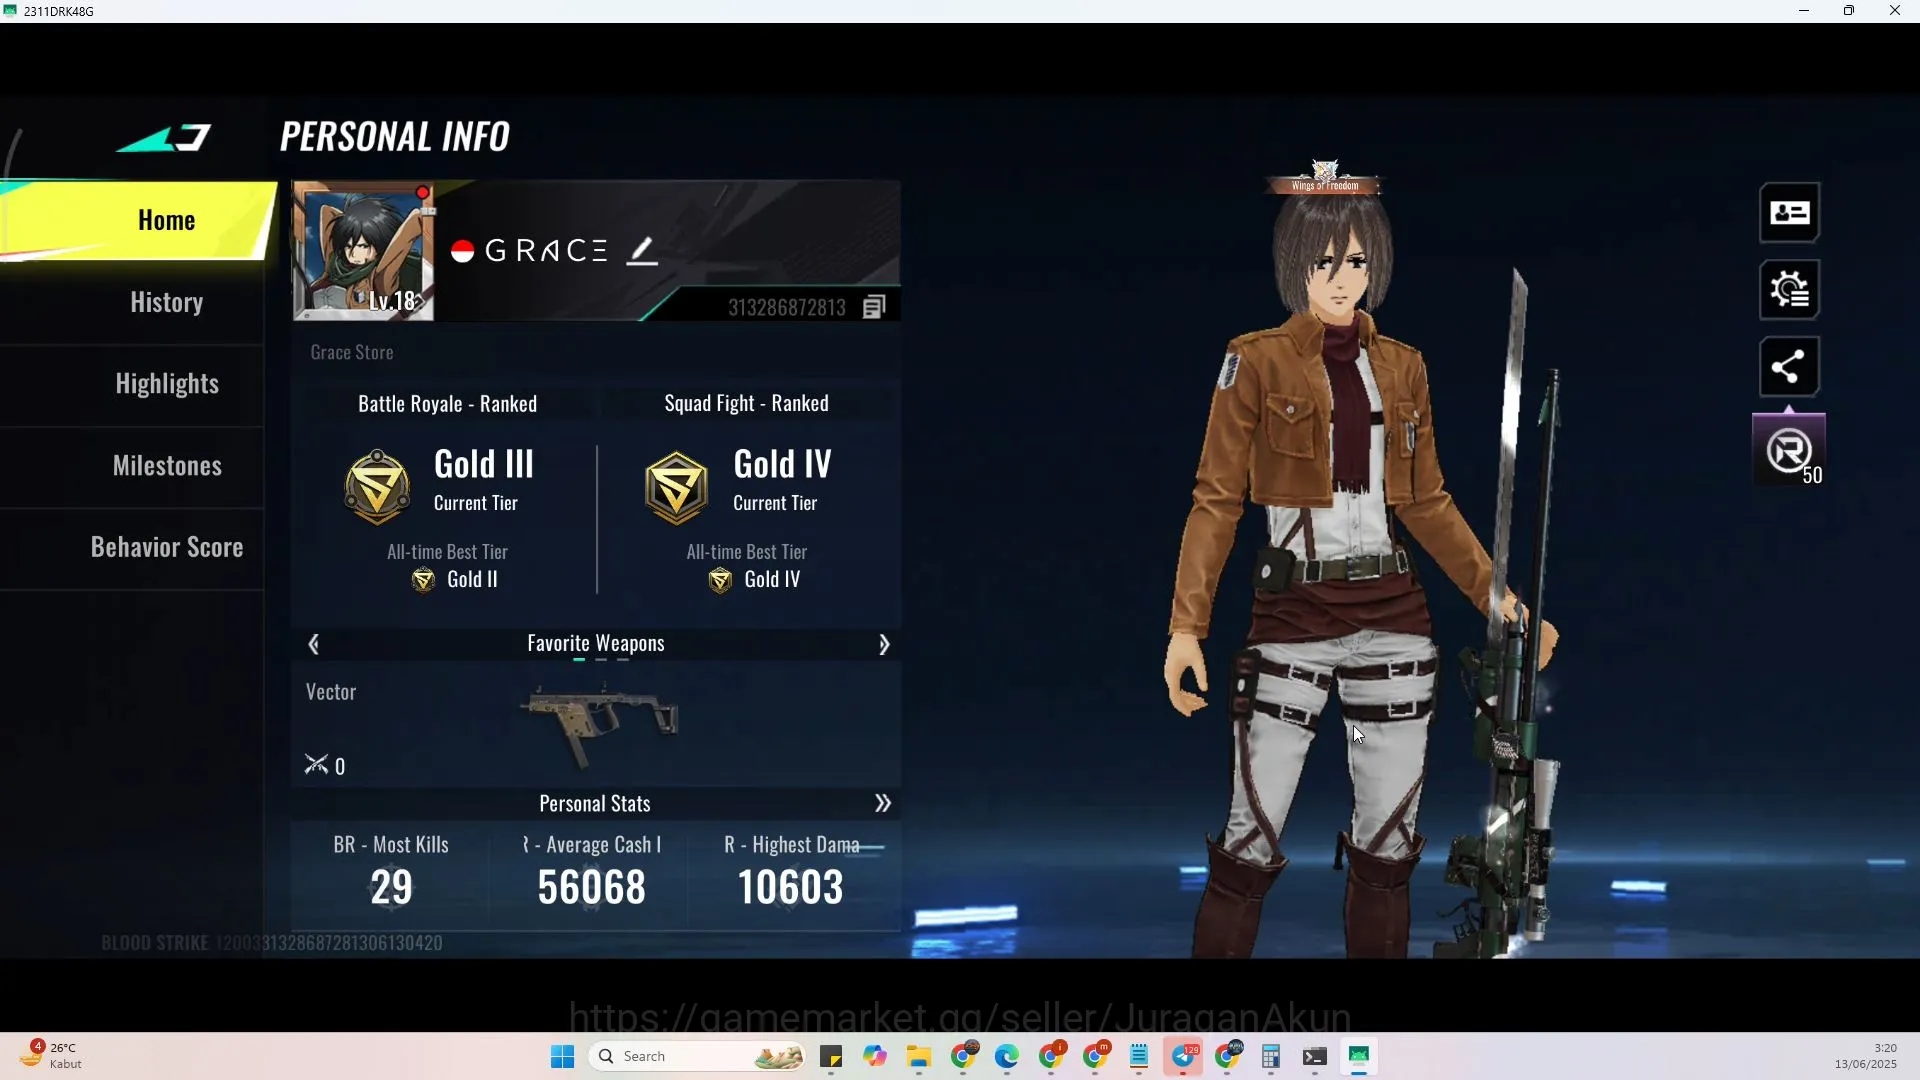Switch to the Highlights tab
1920x1080 pixels.
pos(166,385)
